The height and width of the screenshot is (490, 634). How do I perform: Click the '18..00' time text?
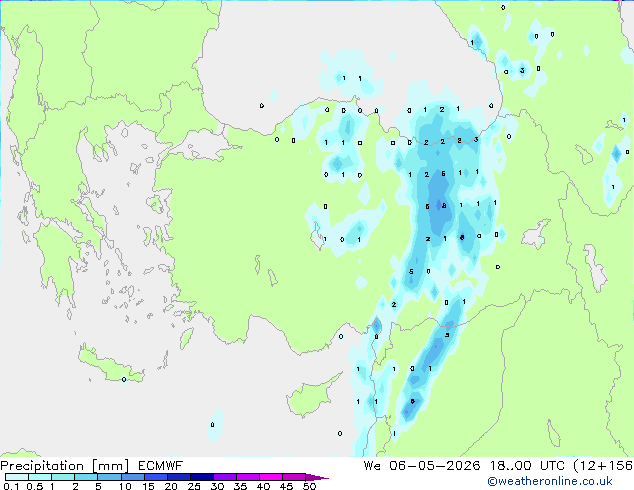point(510,466)
